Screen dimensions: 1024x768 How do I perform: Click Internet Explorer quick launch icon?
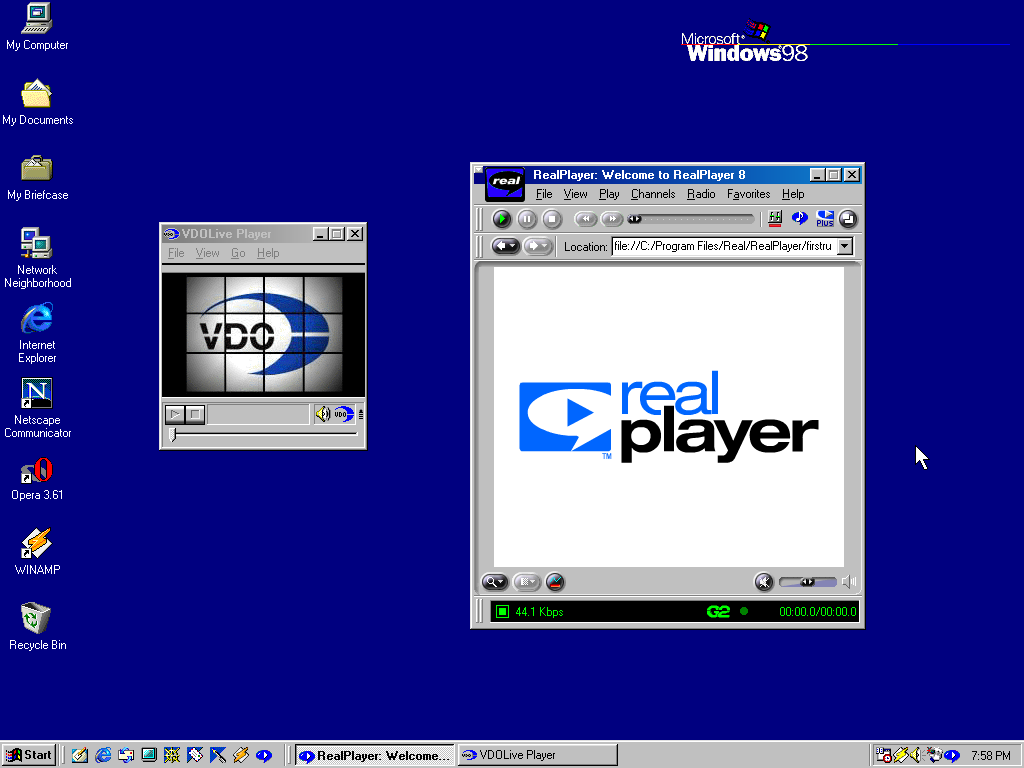[103, 756]
